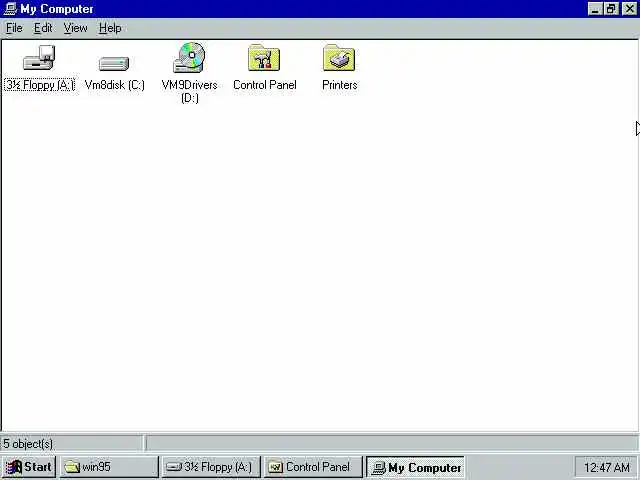The width and height of the screenshot is (640, 480).
Task: Click the My Computer title bar icon
Action: 10,9
